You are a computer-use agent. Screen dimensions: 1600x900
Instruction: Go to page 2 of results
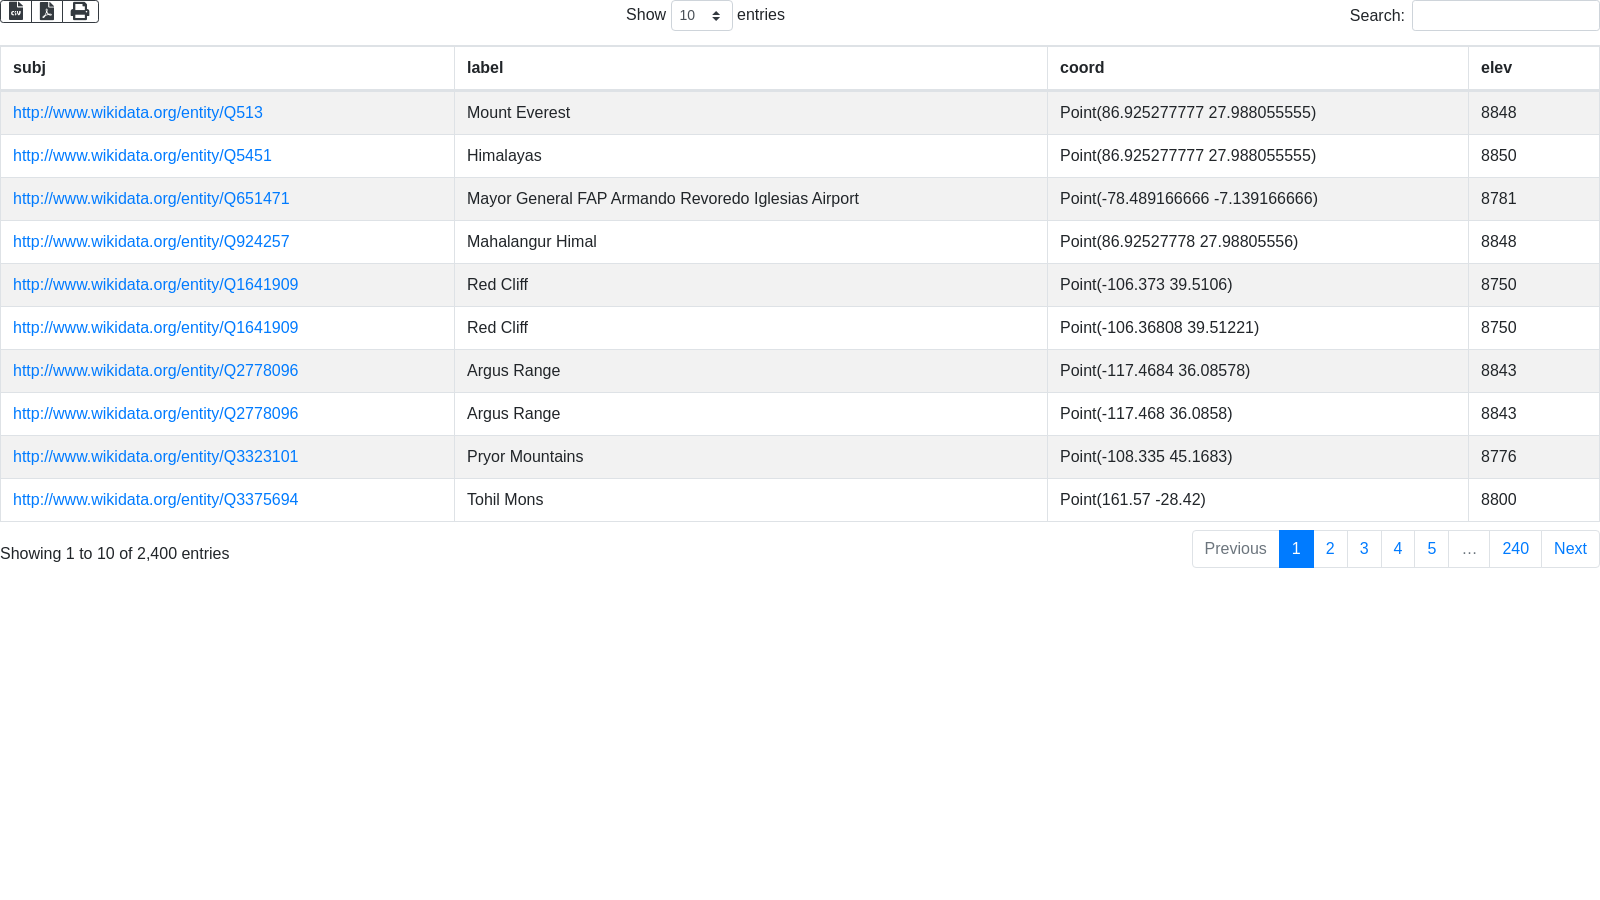coord(1329,549)
